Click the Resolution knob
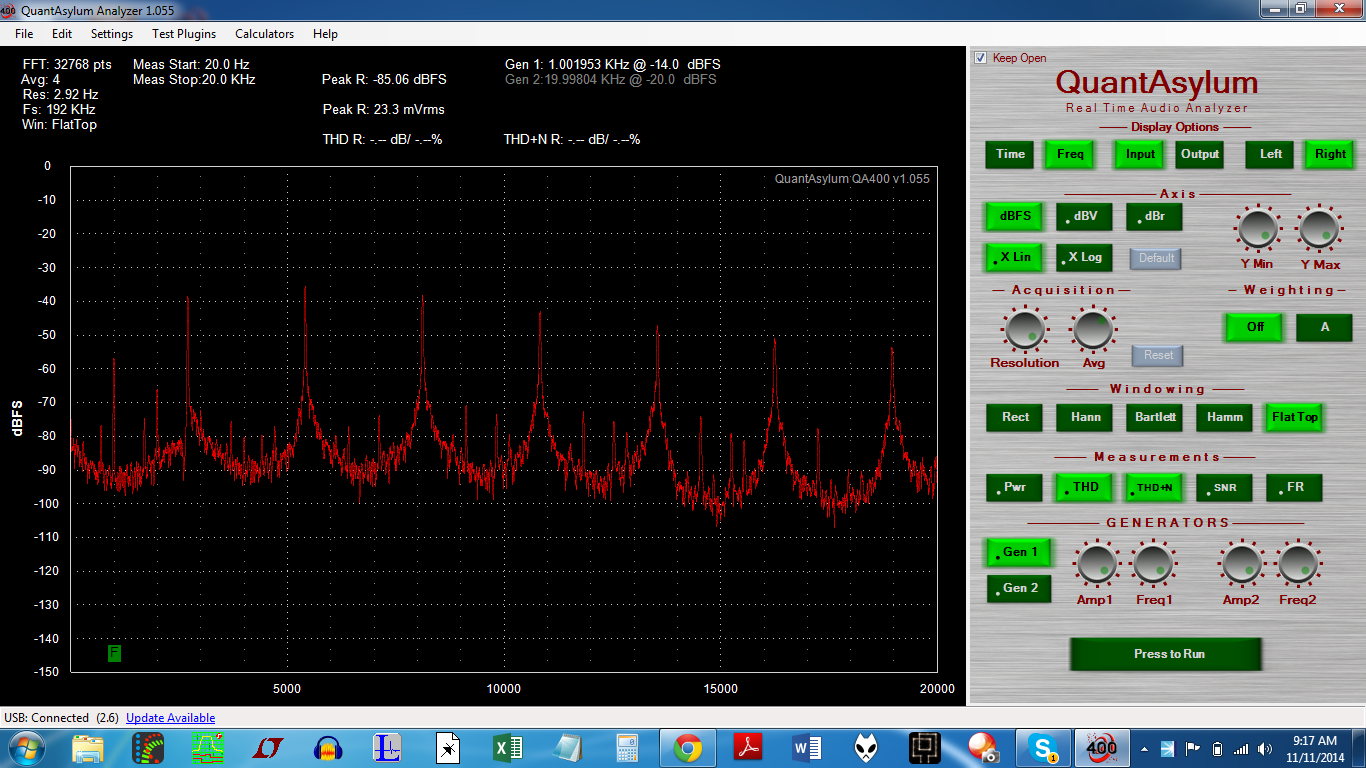 1024,329
